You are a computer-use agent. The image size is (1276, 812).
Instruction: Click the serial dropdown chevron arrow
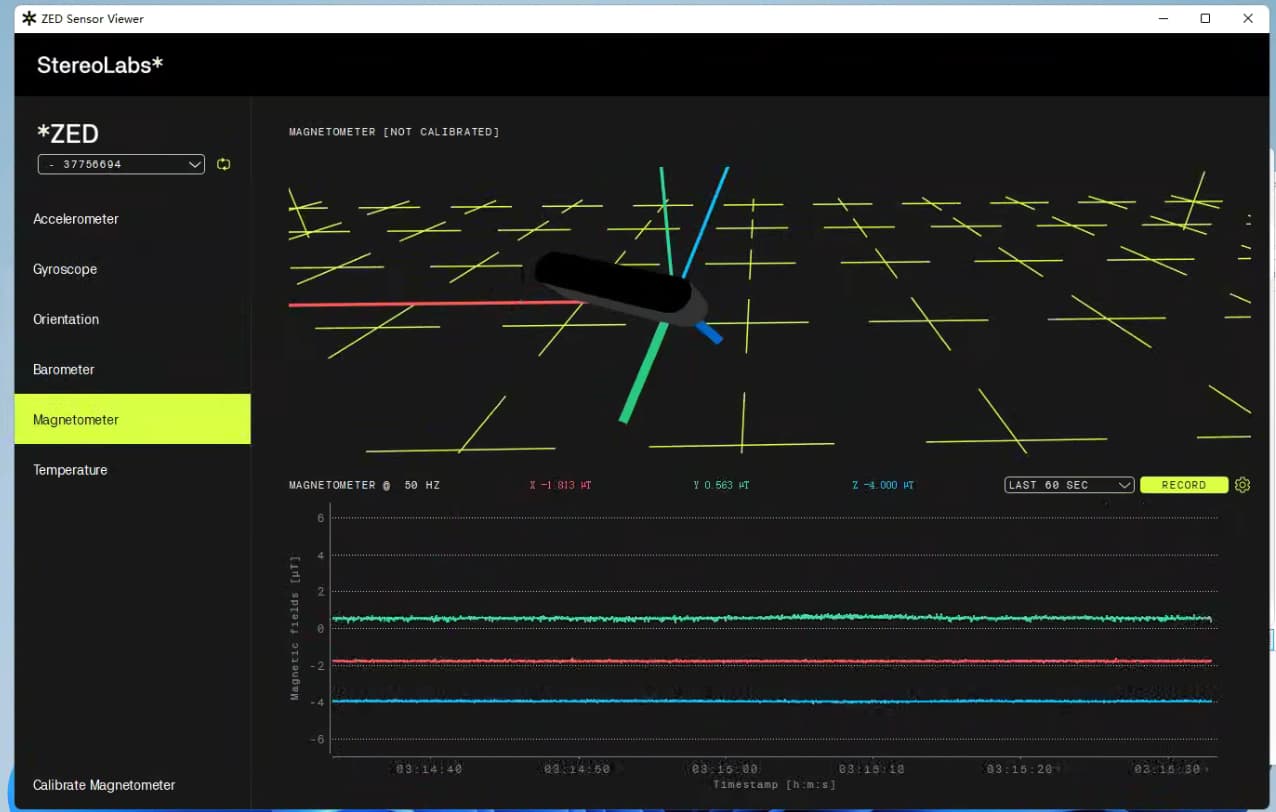pyautogui.click(x=195, y=164)
